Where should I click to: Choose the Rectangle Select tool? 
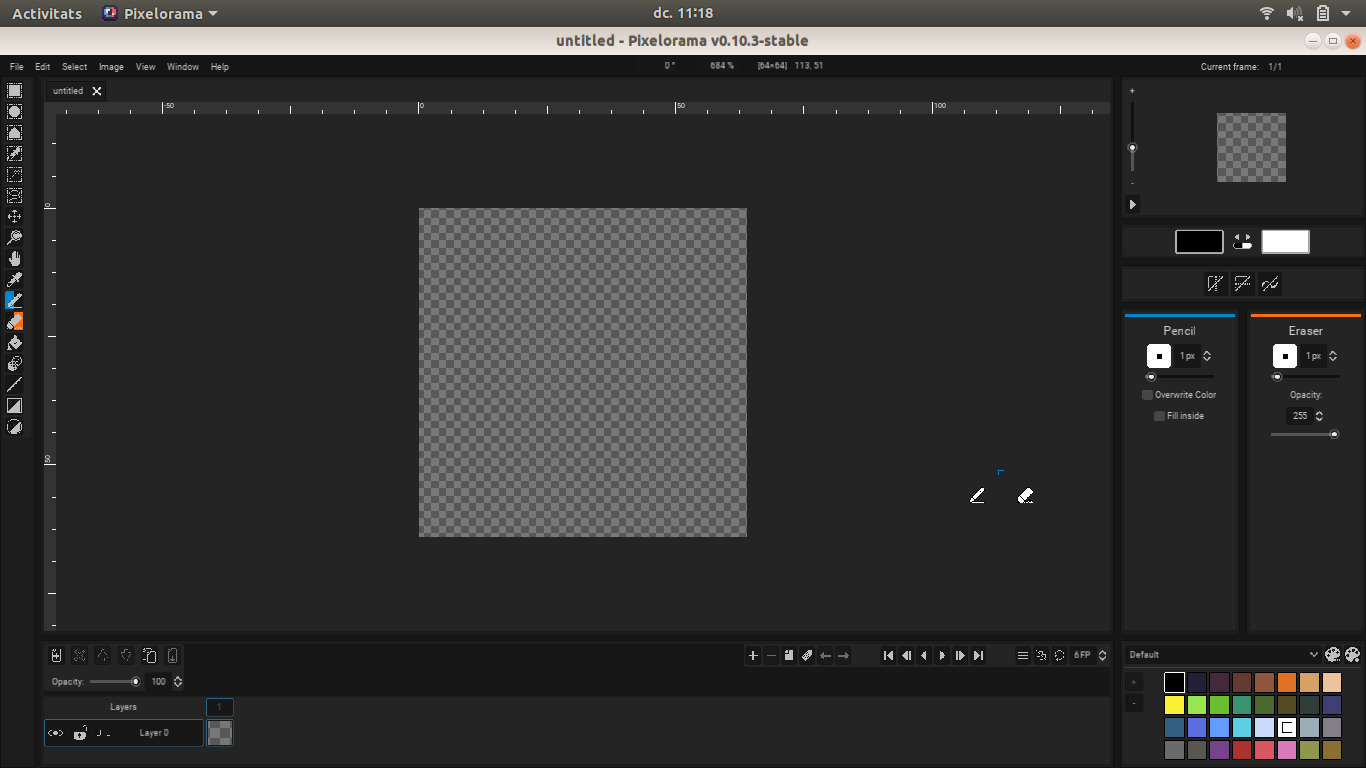(14, 91)
